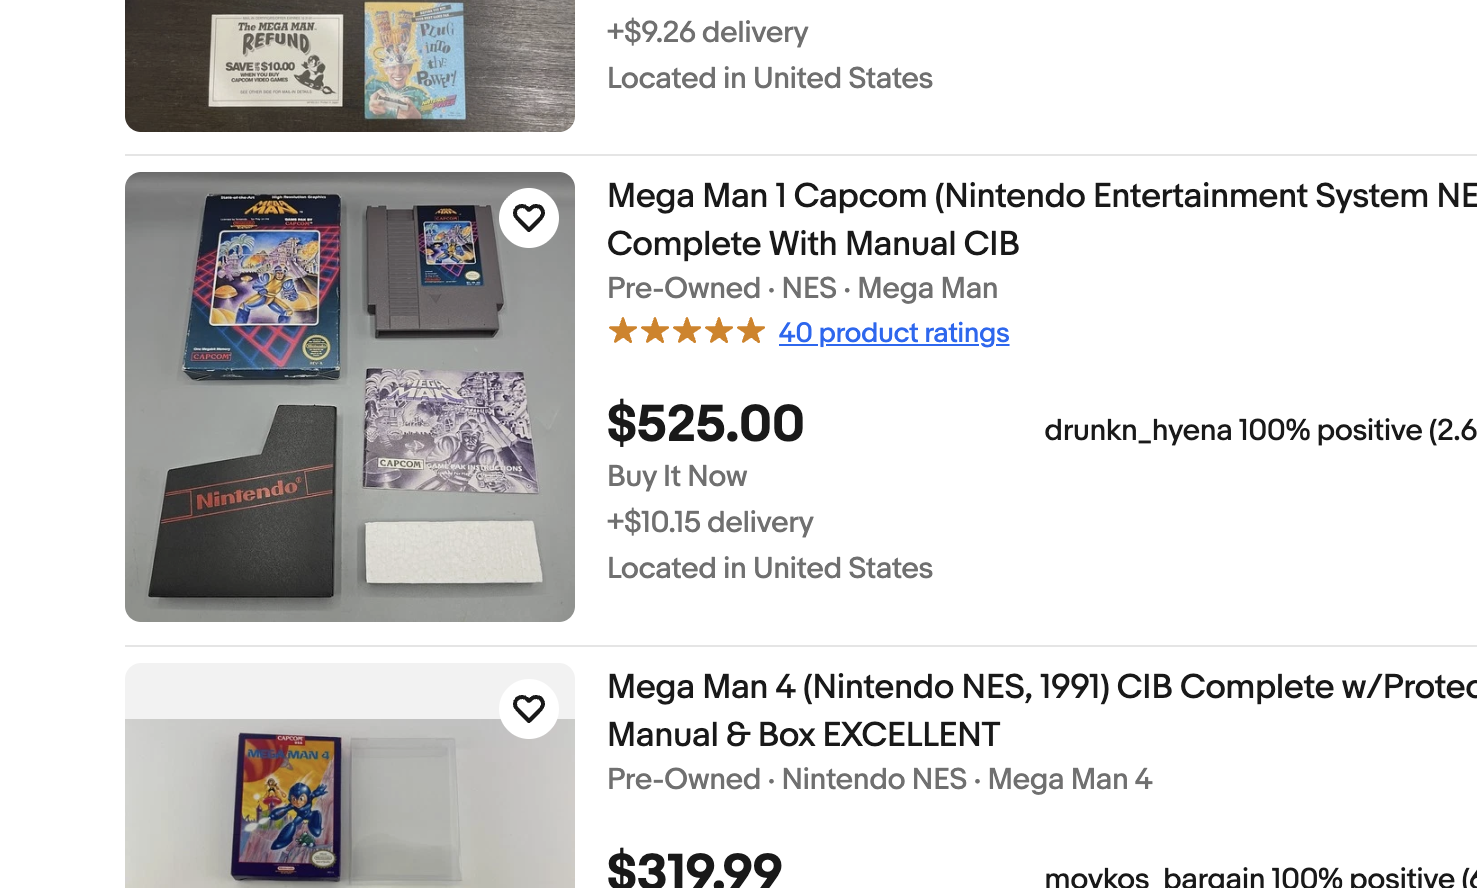
Task: Open the 40 product ratings link
Action: pos(893,333)
